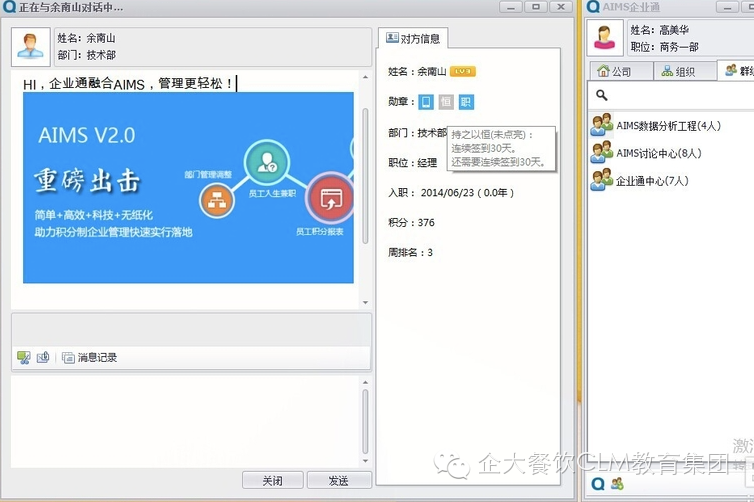
Task: Click the 发送 button
Action: (x=339, y=480)
